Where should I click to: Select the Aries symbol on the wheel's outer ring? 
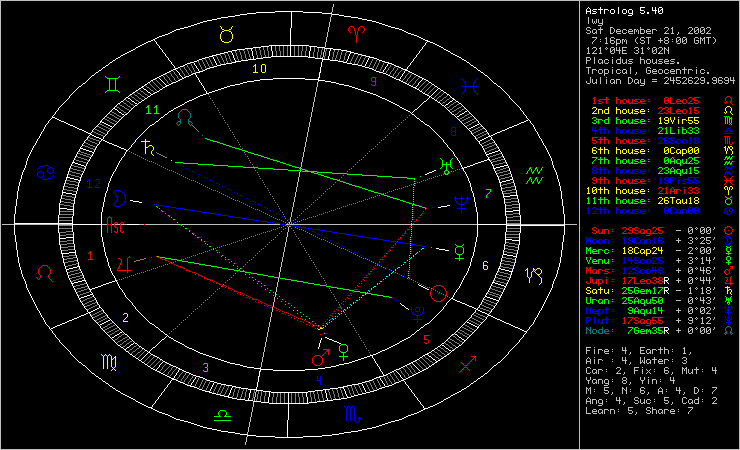tap(355, 35)
